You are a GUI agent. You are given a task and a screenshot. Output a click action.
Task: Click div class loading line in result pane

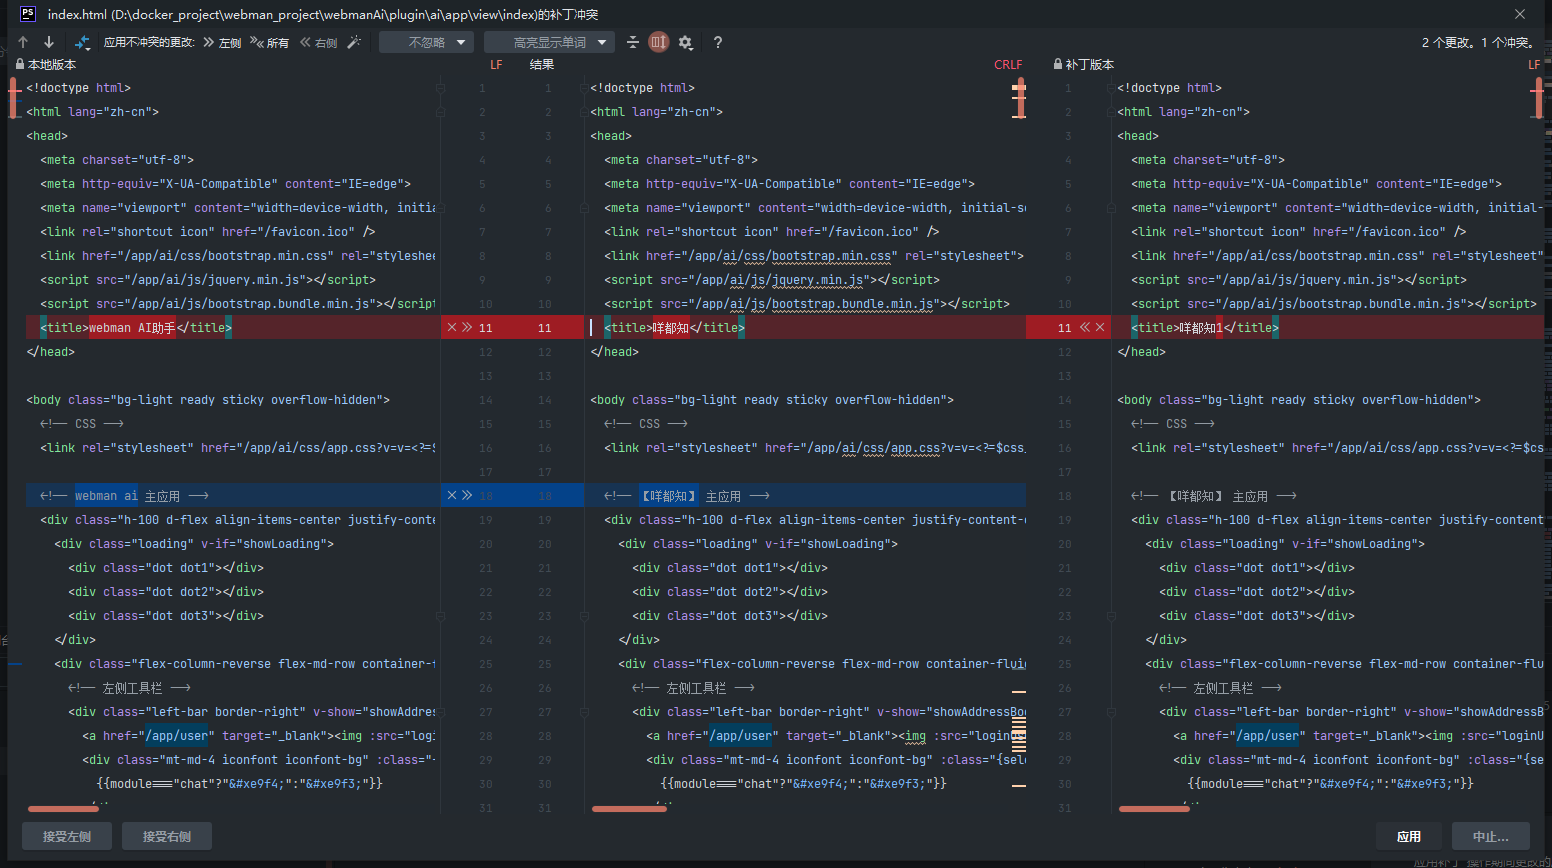pyautogui.click(x=758, y=544)
